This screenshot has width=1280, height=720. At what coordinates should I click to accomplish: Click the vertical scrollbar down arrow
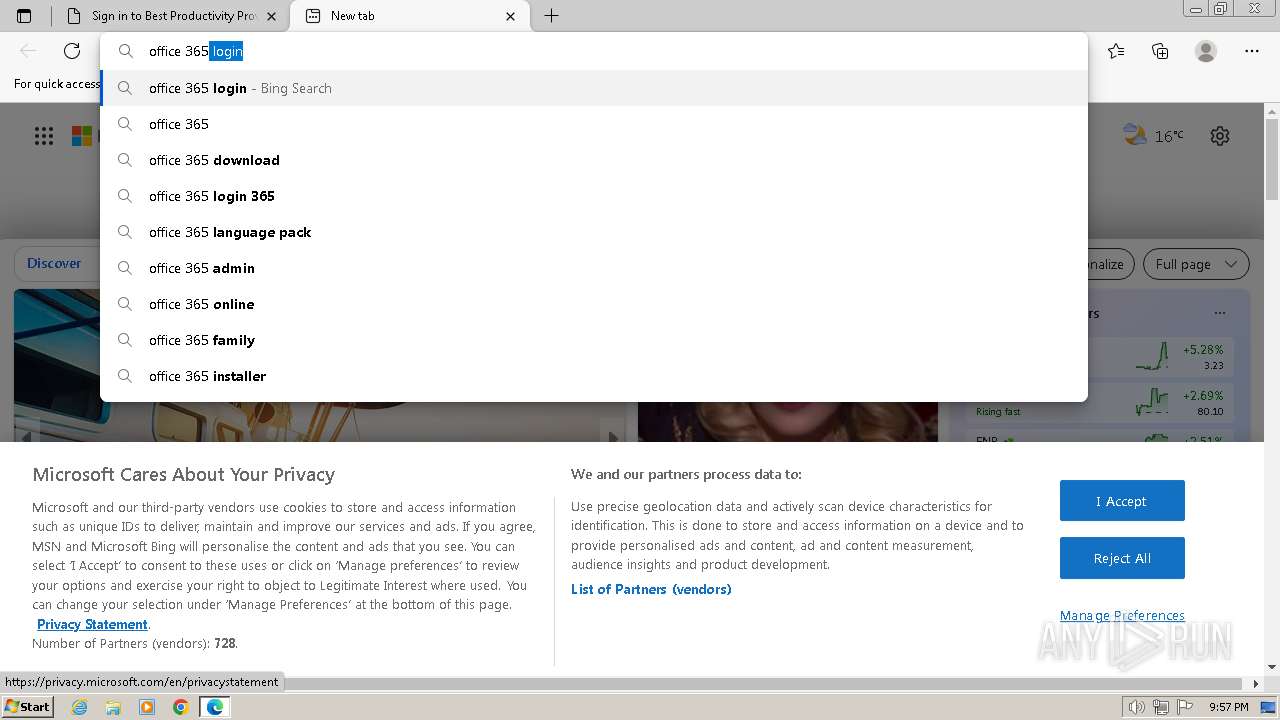(x=1272, y=667)
